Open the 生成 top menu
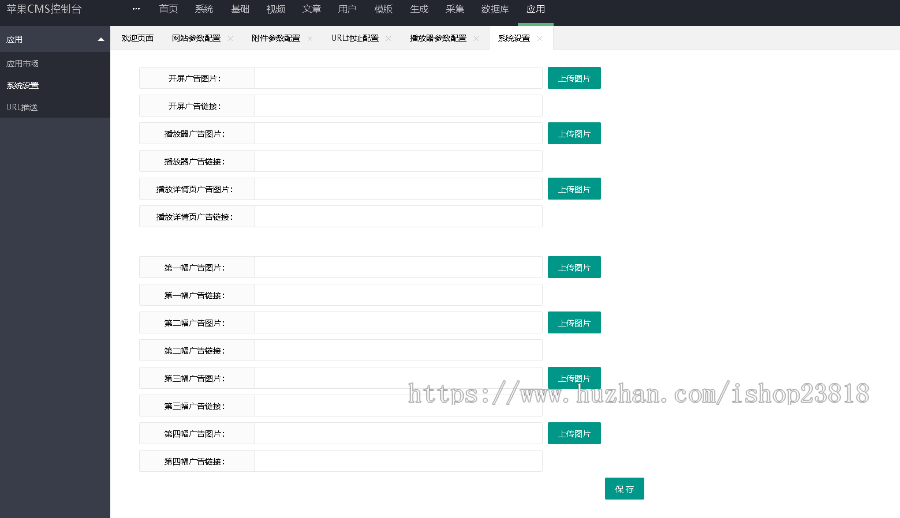This screenshot has height=518, width=900. click(419, 9)
